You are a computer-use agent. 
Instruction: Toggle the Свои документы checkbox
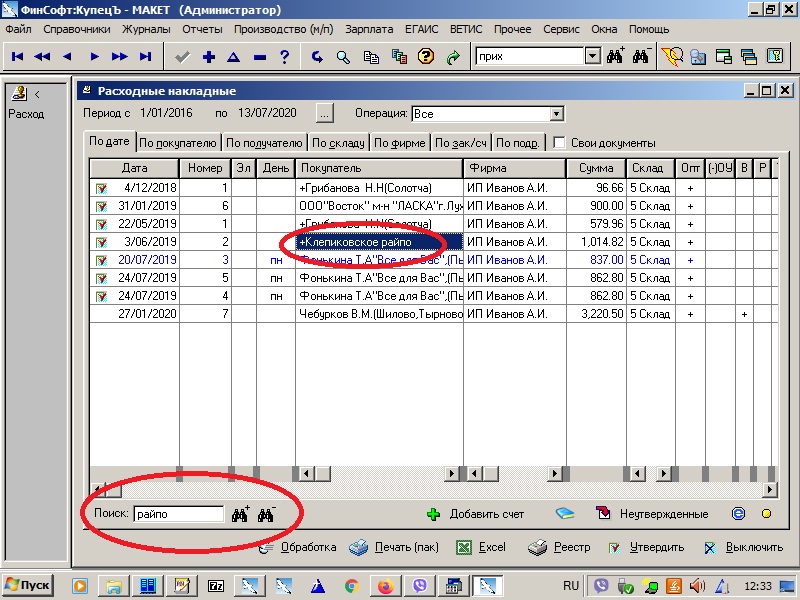(x=560, y=143)
